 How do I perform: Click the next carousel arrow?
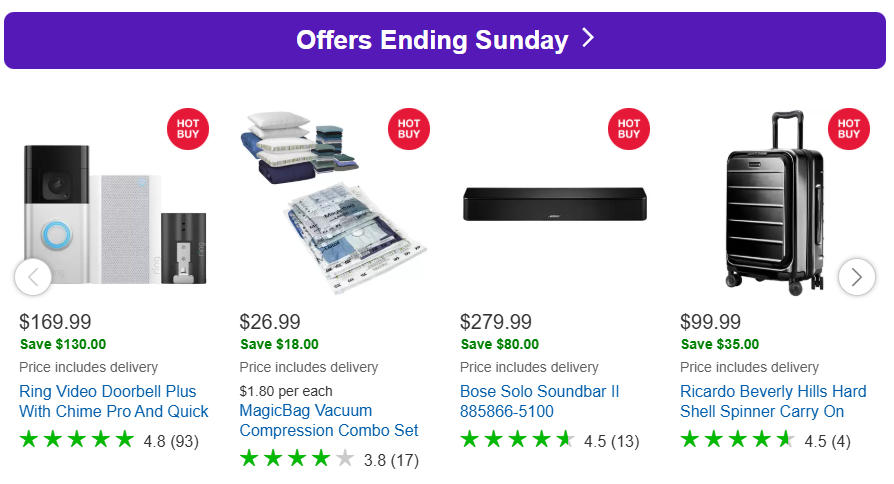[x=856, y=276]
